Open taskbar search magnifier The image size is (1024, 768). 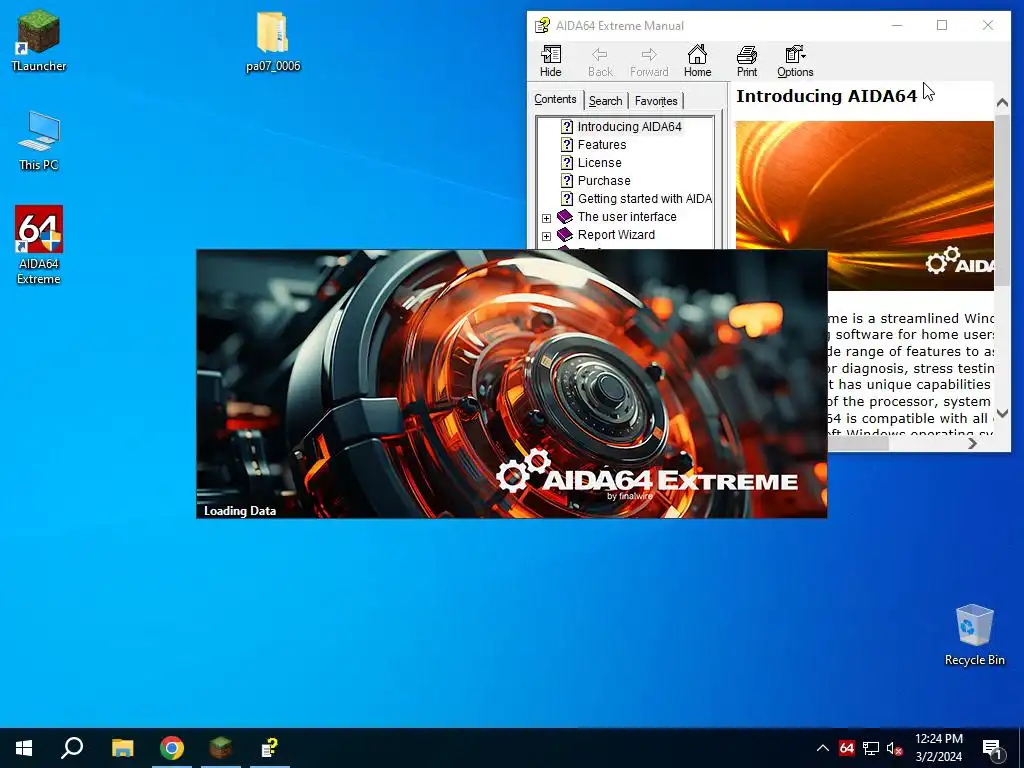coord(72,748)
